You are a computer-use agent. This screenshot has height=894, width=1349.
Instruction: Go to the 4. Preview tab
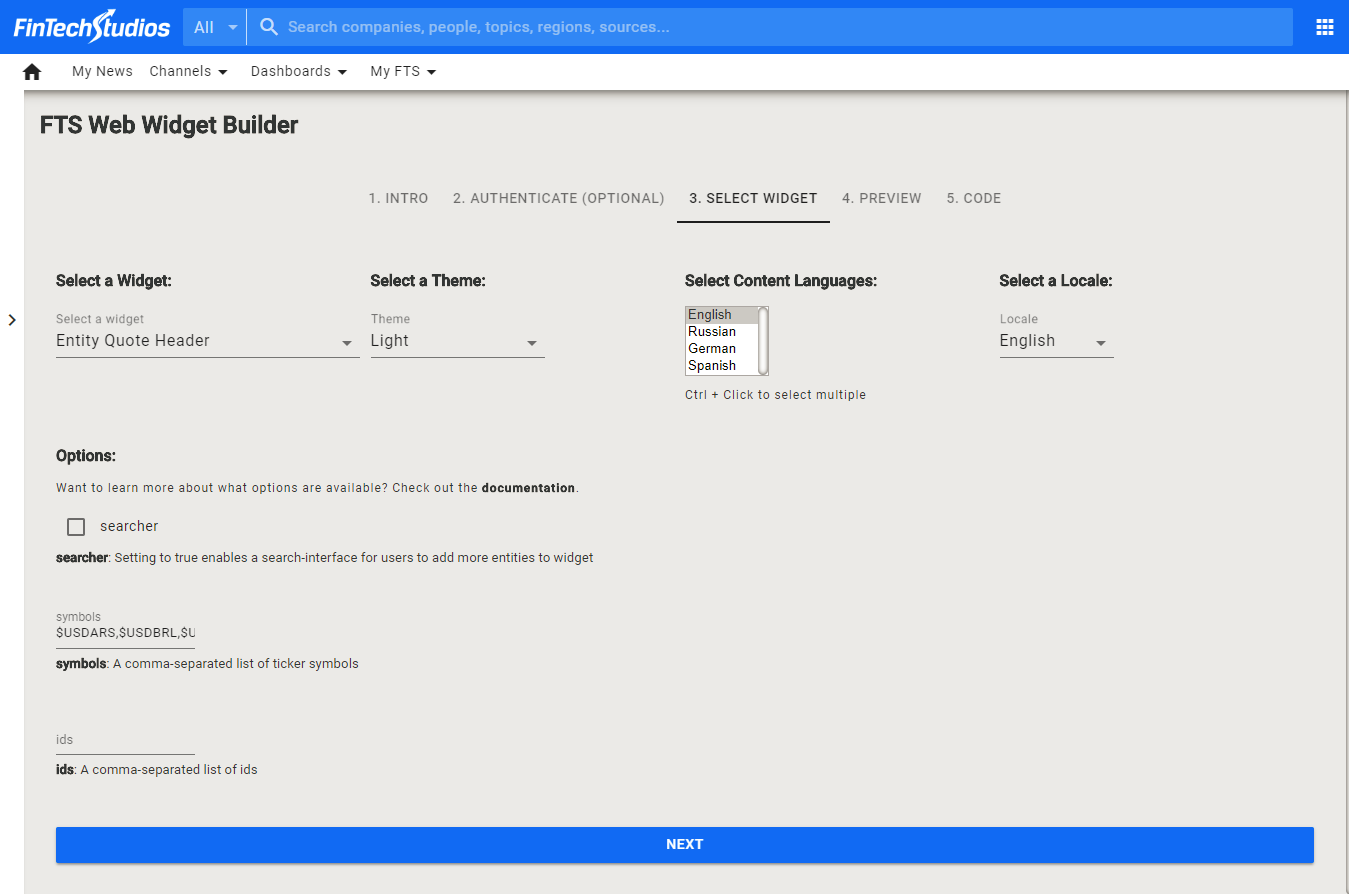pos(882,198)
